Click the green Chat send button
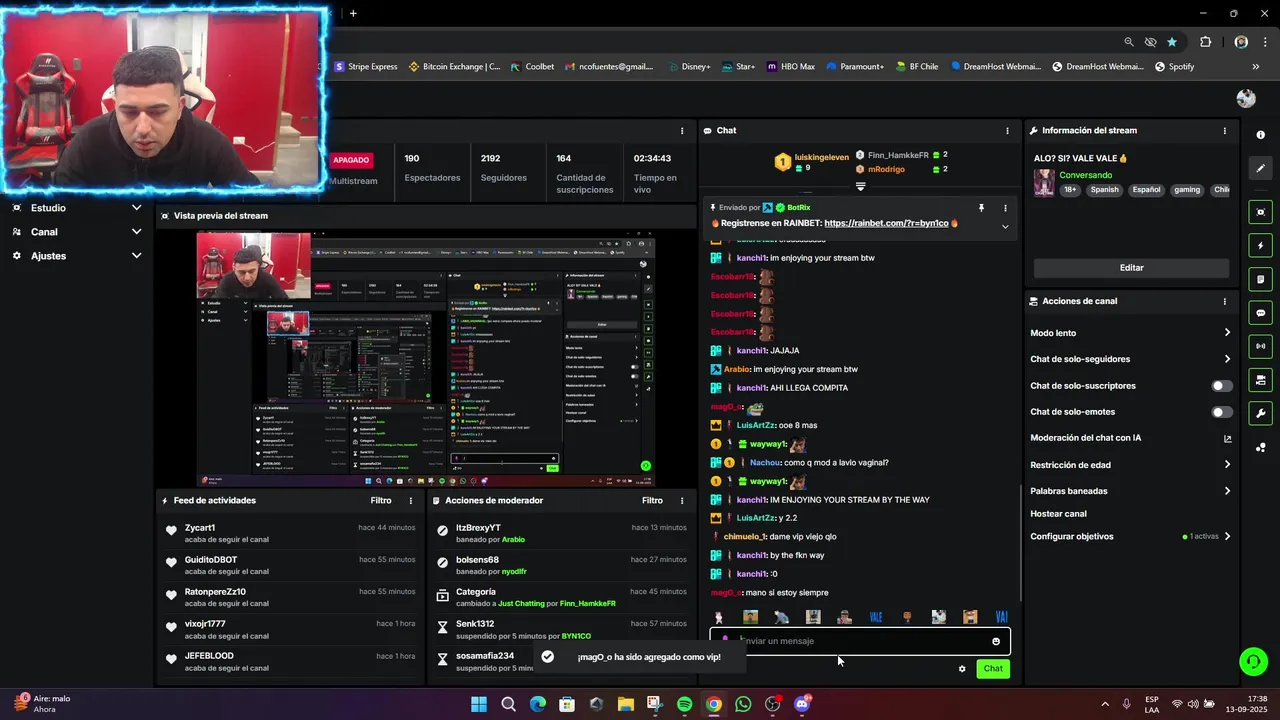1280x720 pixels. tap(993, 669)
